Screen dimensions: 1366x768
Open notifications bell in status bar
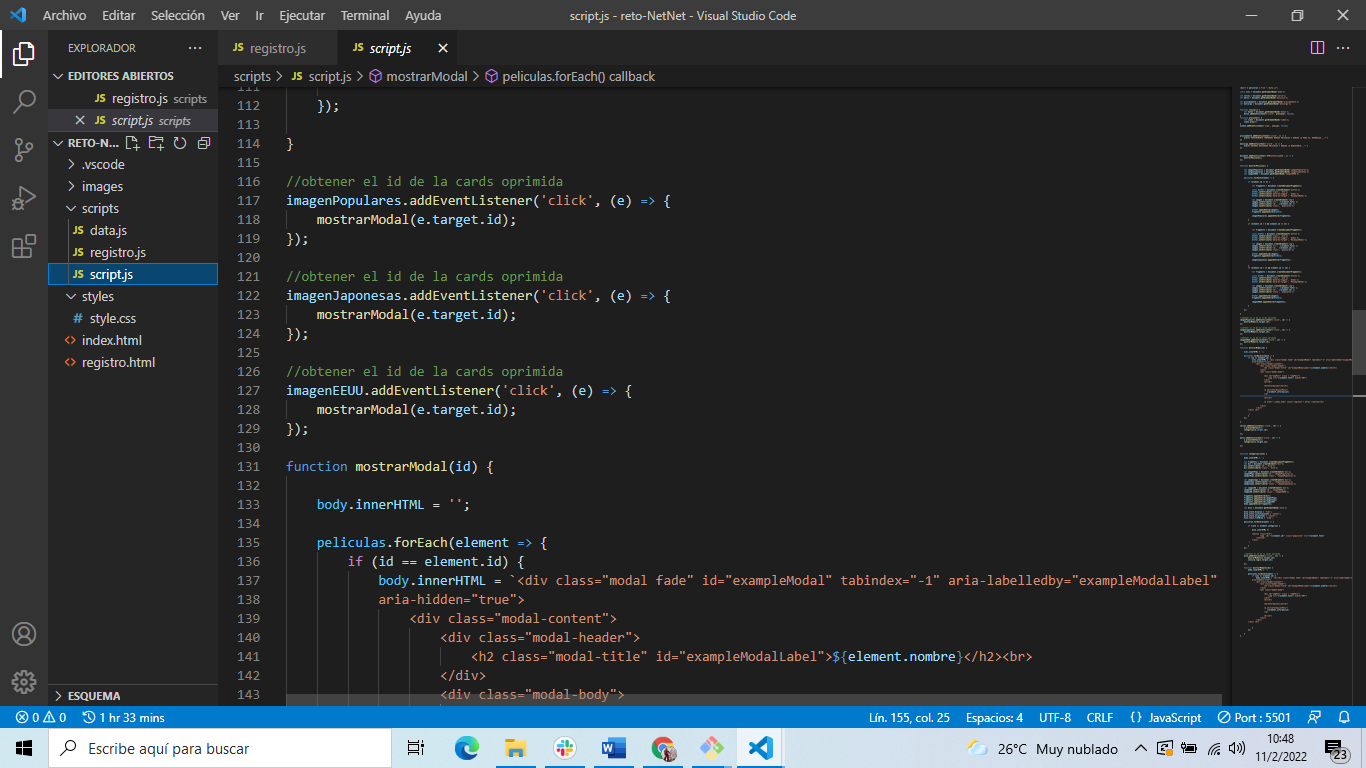click(1345, 717)
